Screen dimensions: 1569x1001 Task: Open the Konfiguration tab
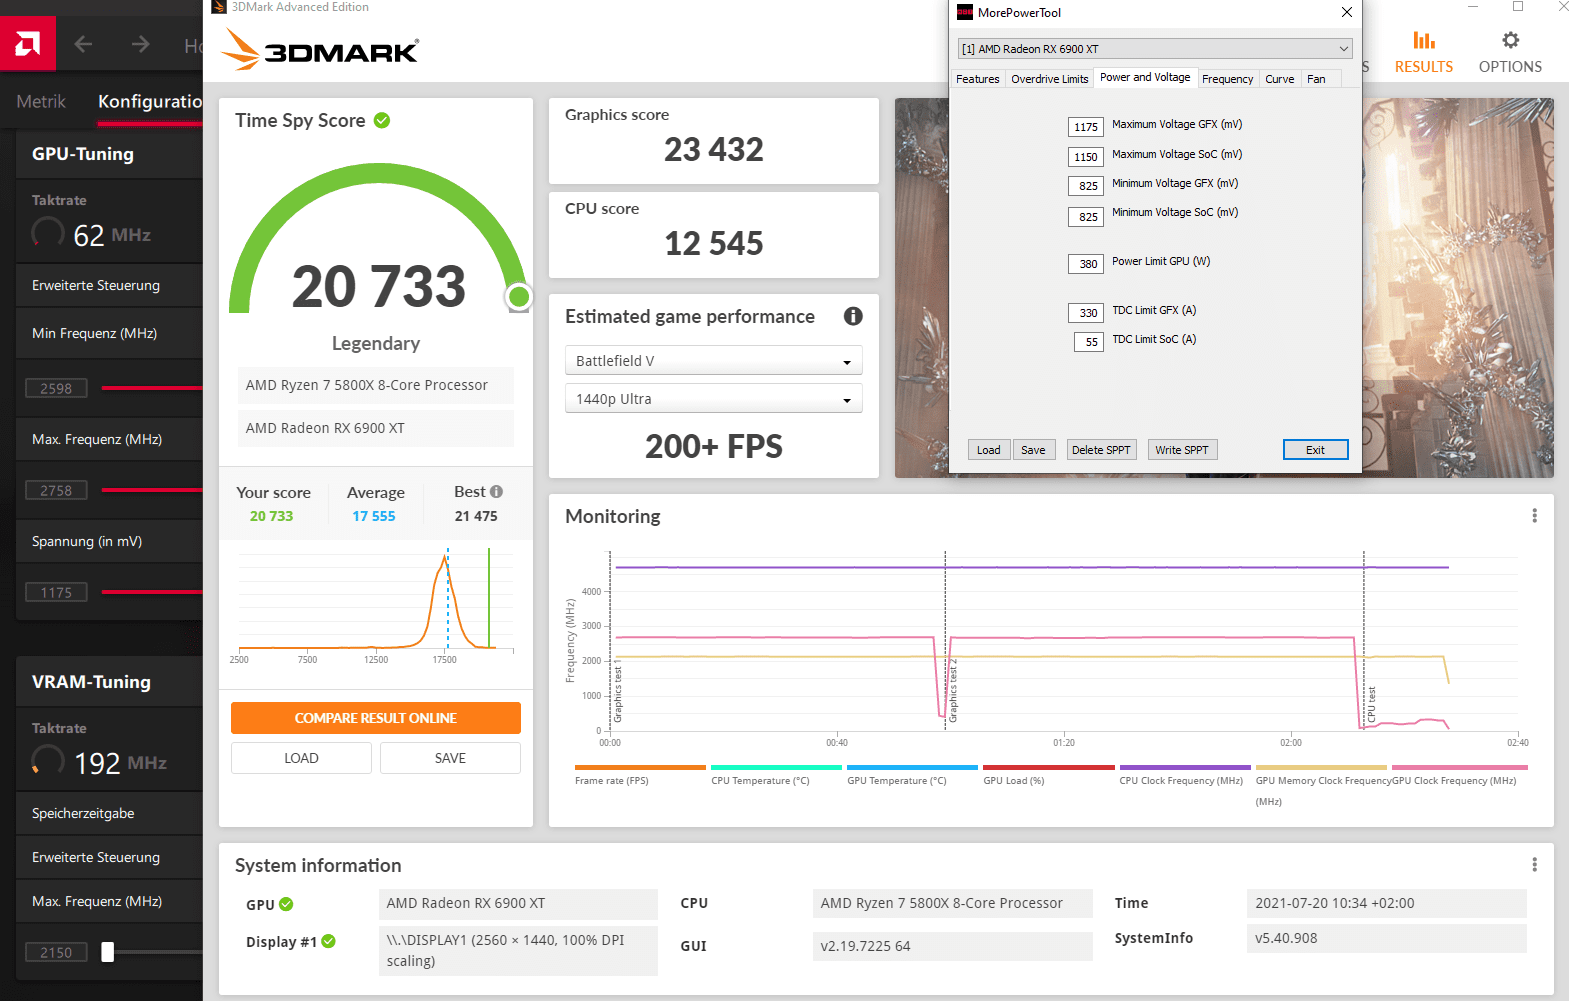150,101
